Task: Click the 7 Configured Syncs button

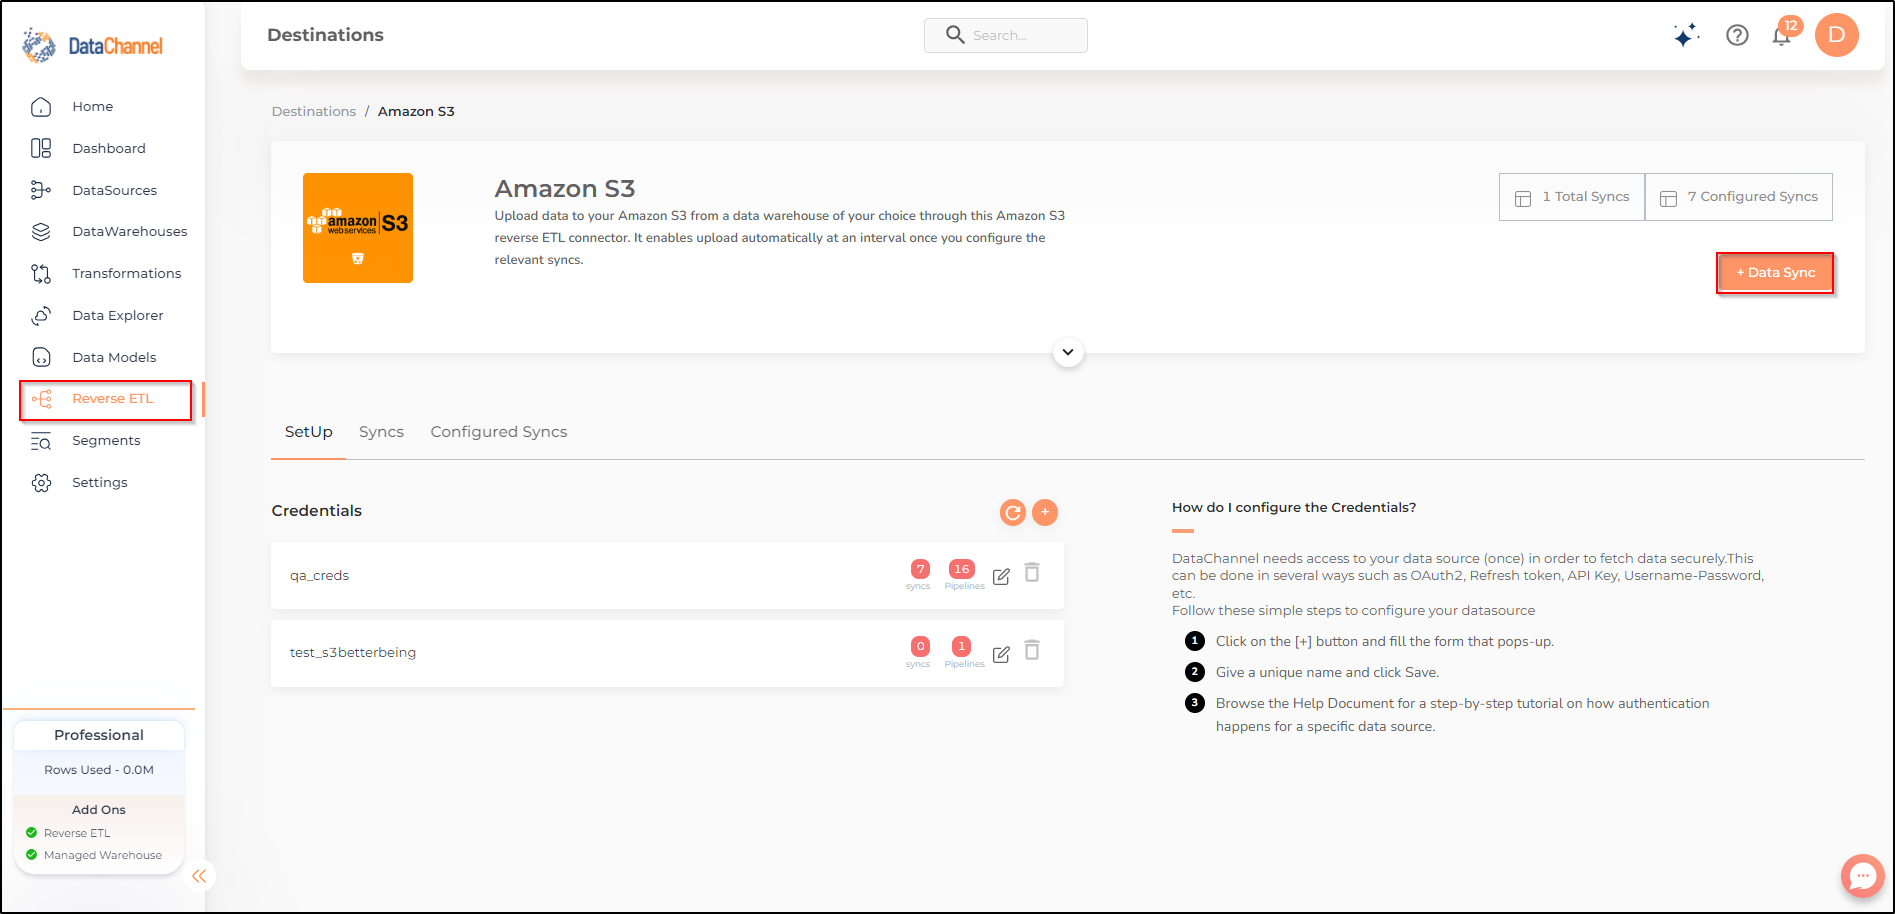Action: click(1739, 197)
